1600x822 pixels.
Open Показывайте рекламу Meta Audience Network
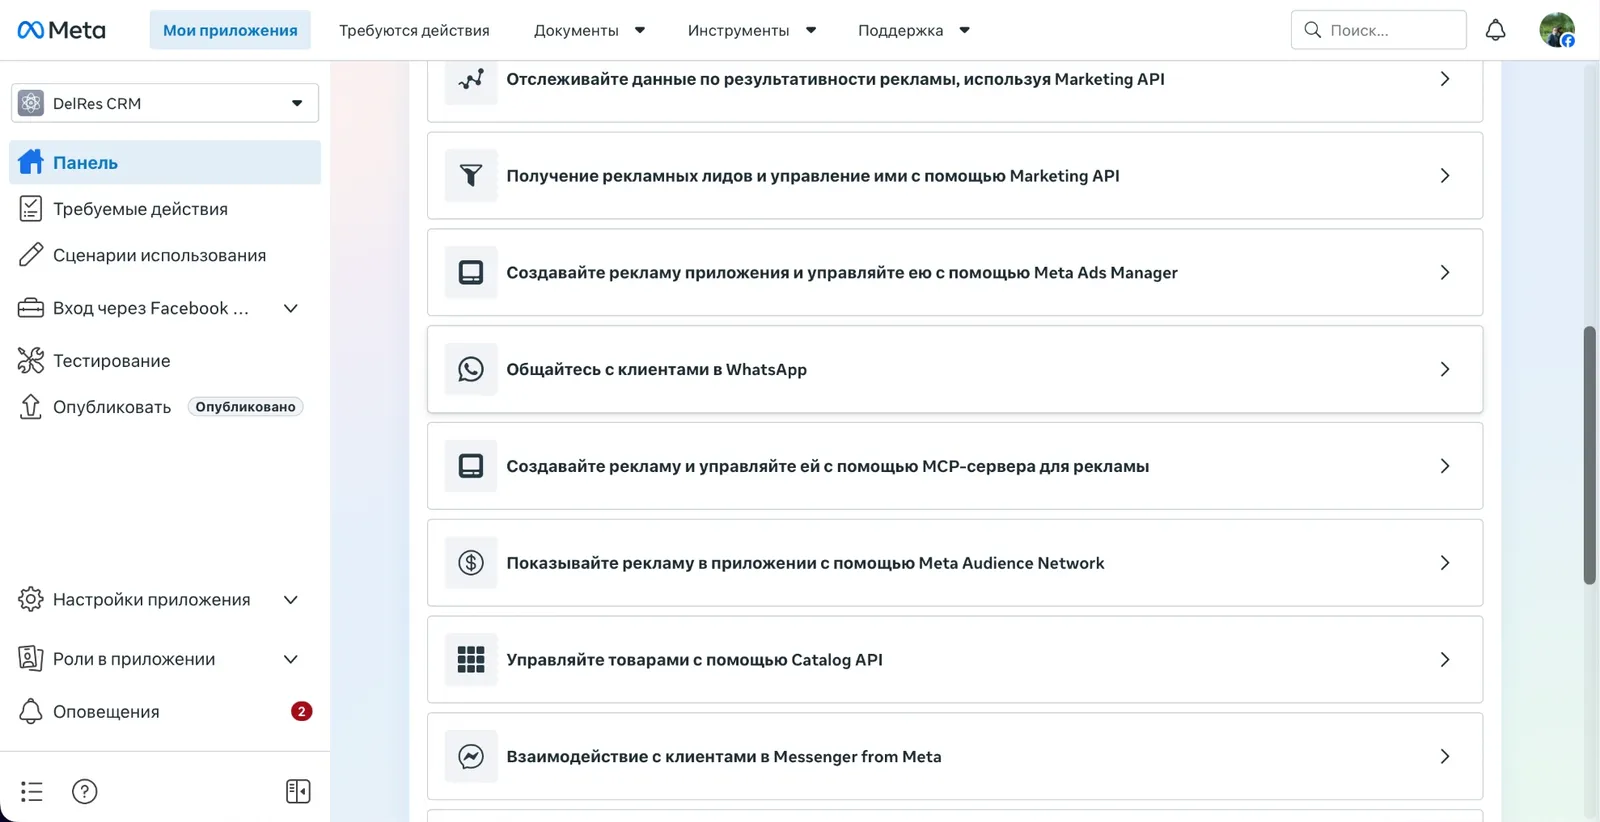(x=955, y=563)
